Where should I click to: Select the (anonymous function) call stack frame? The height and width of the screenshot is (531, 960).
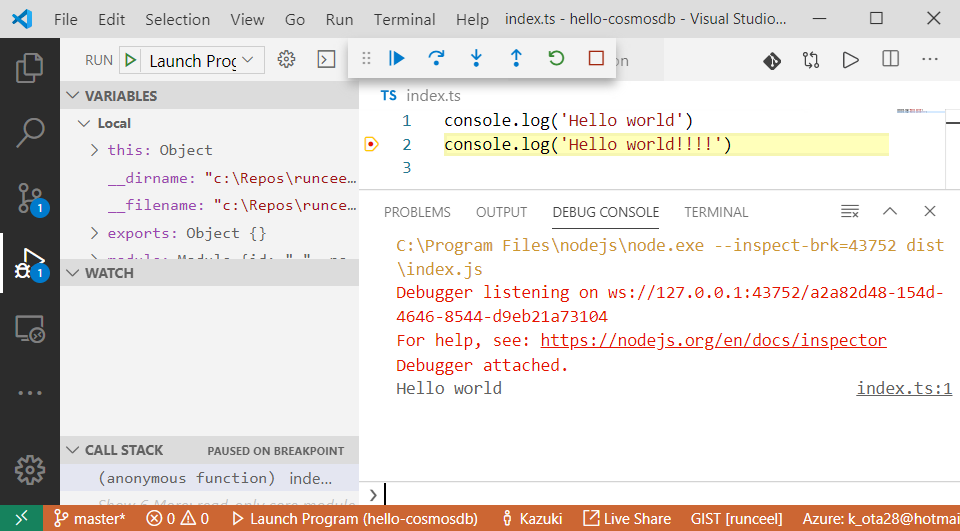point(209,478)
